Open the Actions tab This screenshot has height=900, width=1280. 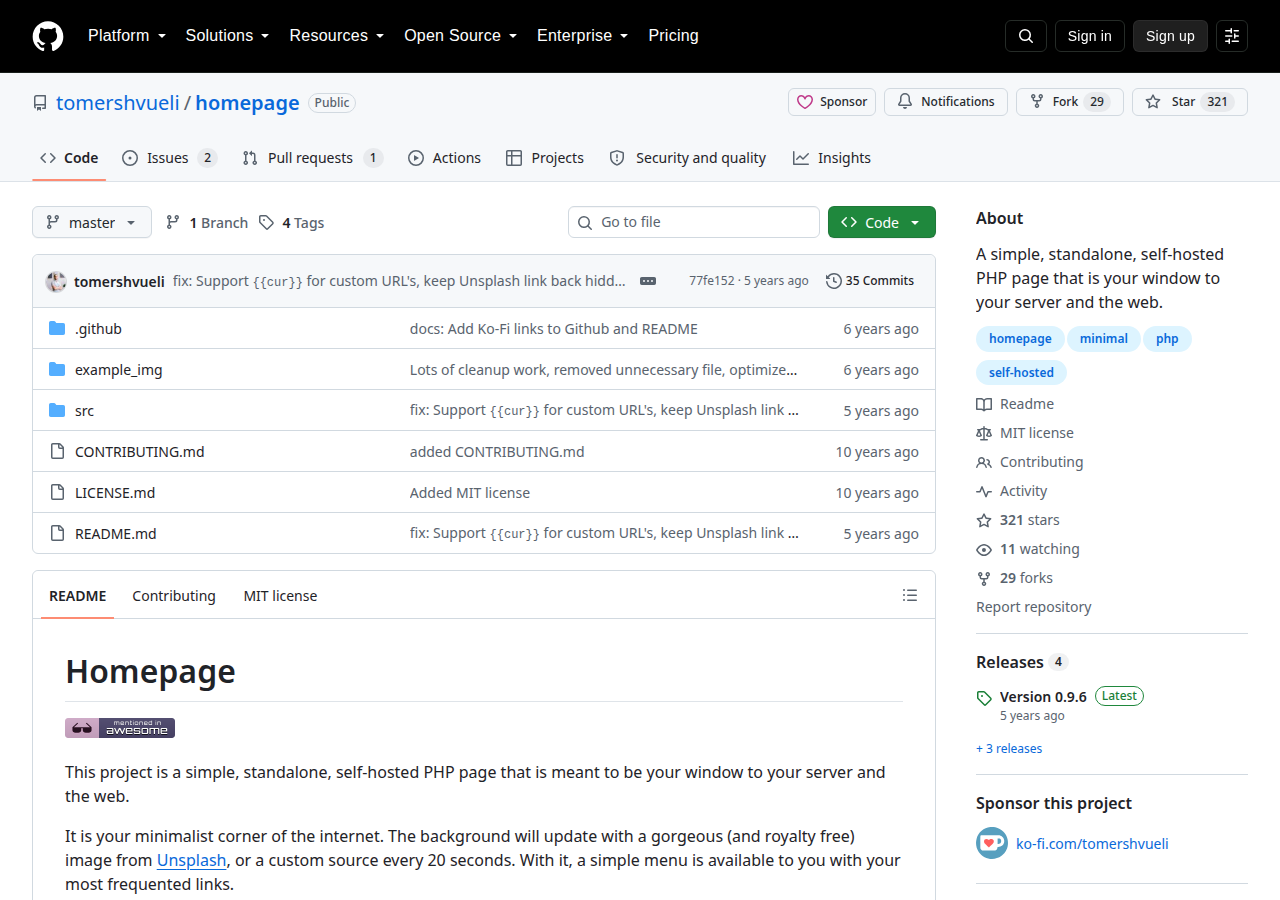[x=444, y=158]
